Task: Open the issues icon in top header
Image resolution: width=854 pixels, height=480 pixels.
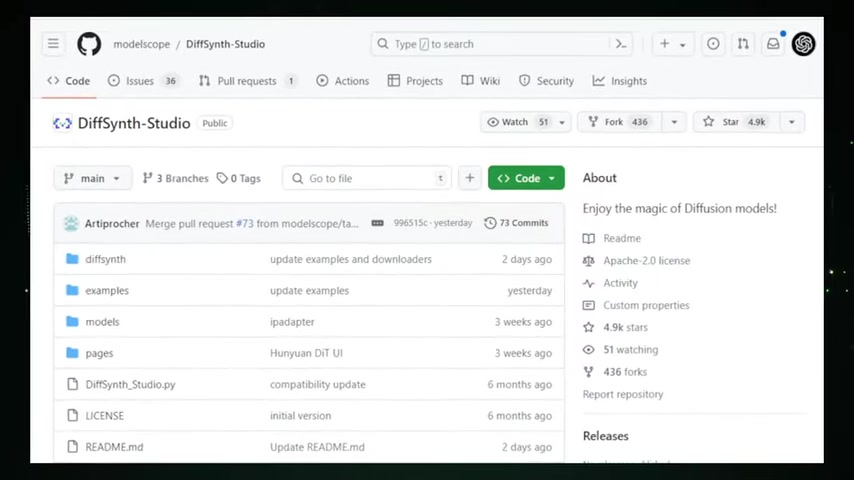Action: [x=712, y=44]
